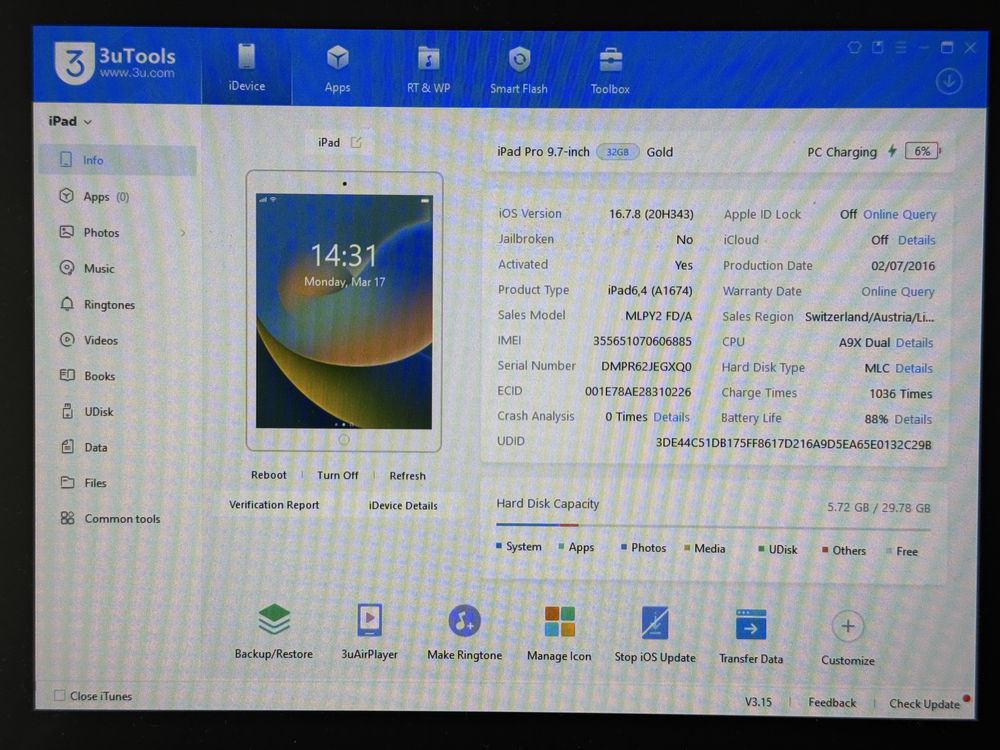The width and height of the screenshot is (1000, 750).
Task: Click the 6% battery indicator
Action: (x=922, y=151)
